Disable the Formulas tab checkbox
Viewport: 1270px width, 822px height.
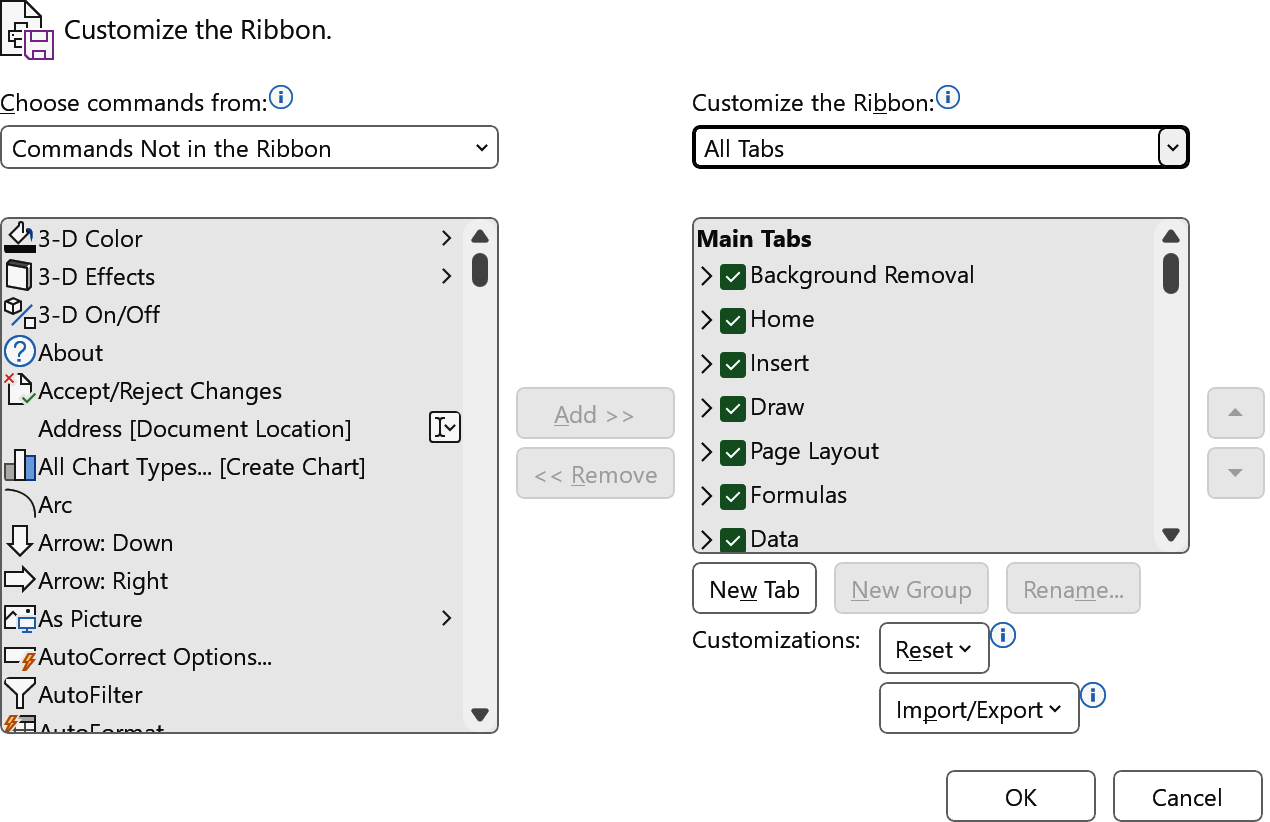(x=733, y=496)
